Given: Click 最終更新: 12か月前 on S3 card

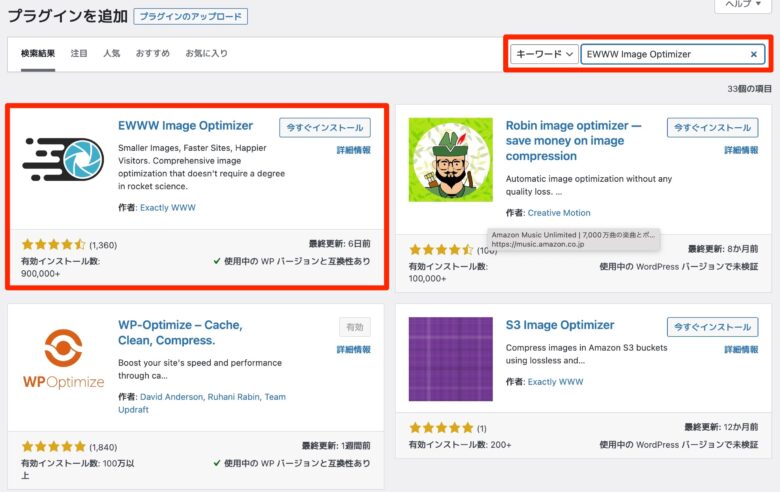Looking at the screenshot, I should click(x=721, y=427).
